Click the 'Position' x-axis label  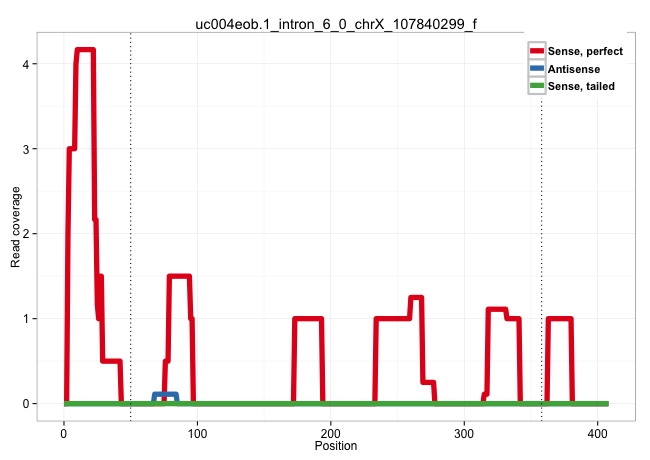click(335, 445)
